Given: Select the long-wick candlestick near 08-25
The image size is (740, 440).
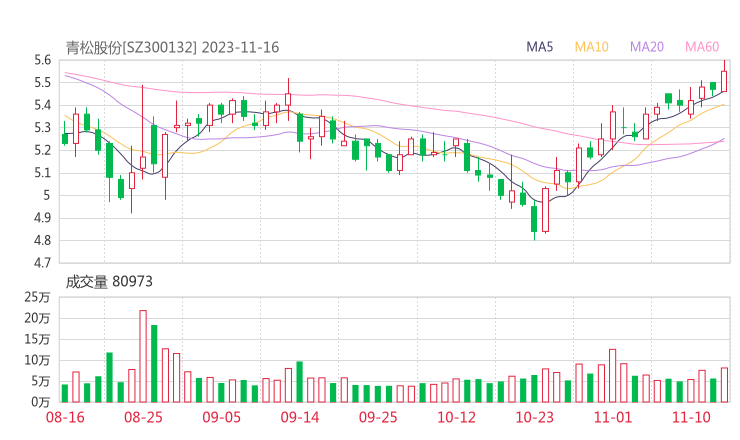Looking at the screenshot, I should 143,132.
